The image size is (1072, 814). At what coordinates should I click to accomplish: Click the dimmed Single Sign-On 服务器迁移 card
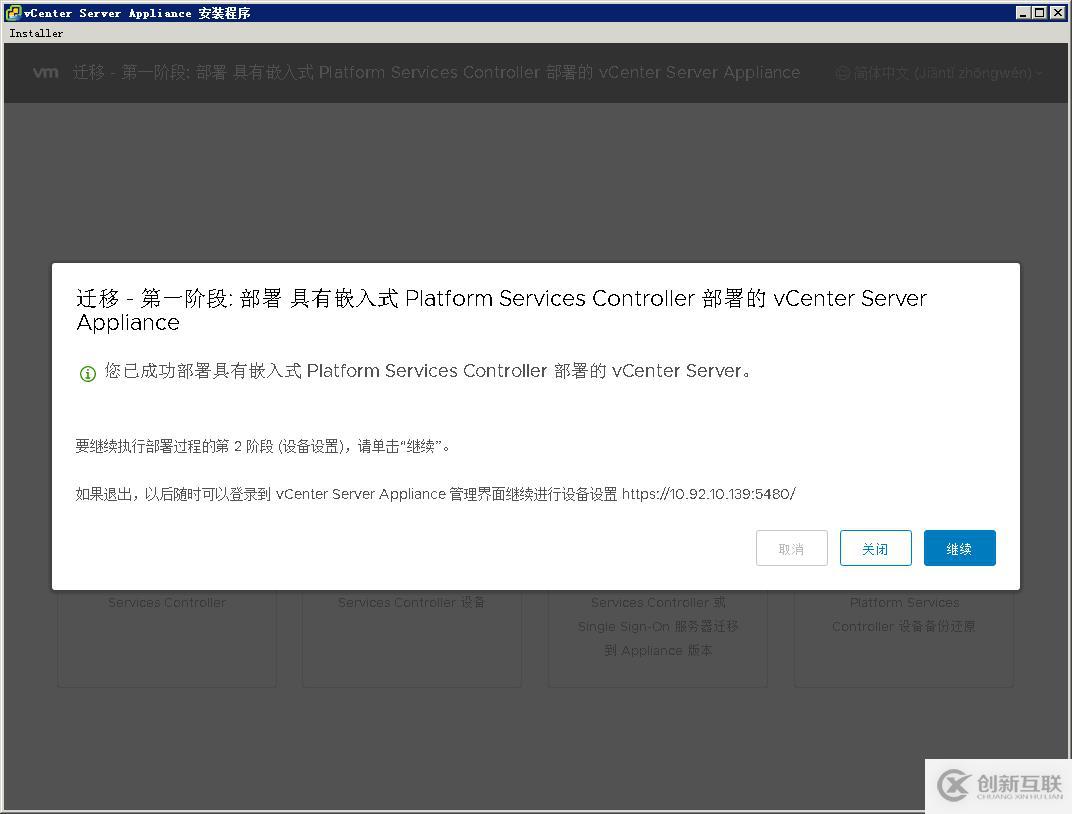658,636
